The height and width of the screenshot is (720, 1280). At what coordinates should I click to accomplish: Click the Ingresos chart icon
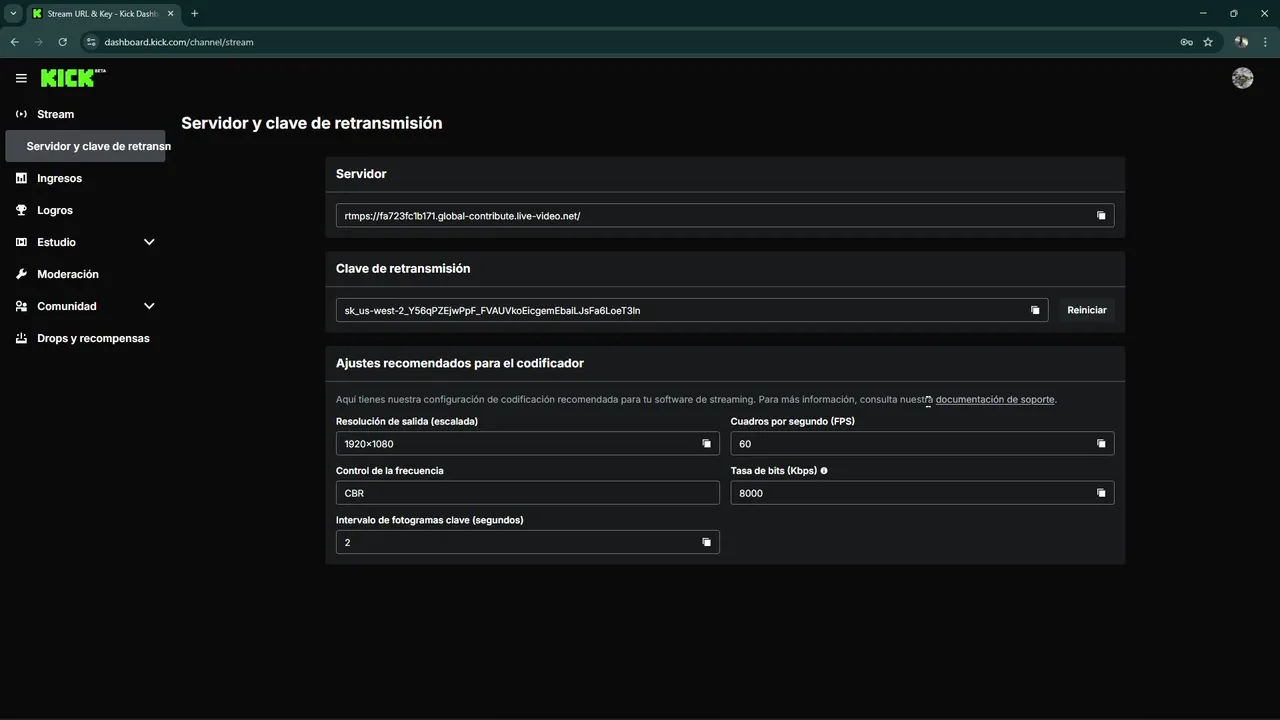[x=22, y=178]
